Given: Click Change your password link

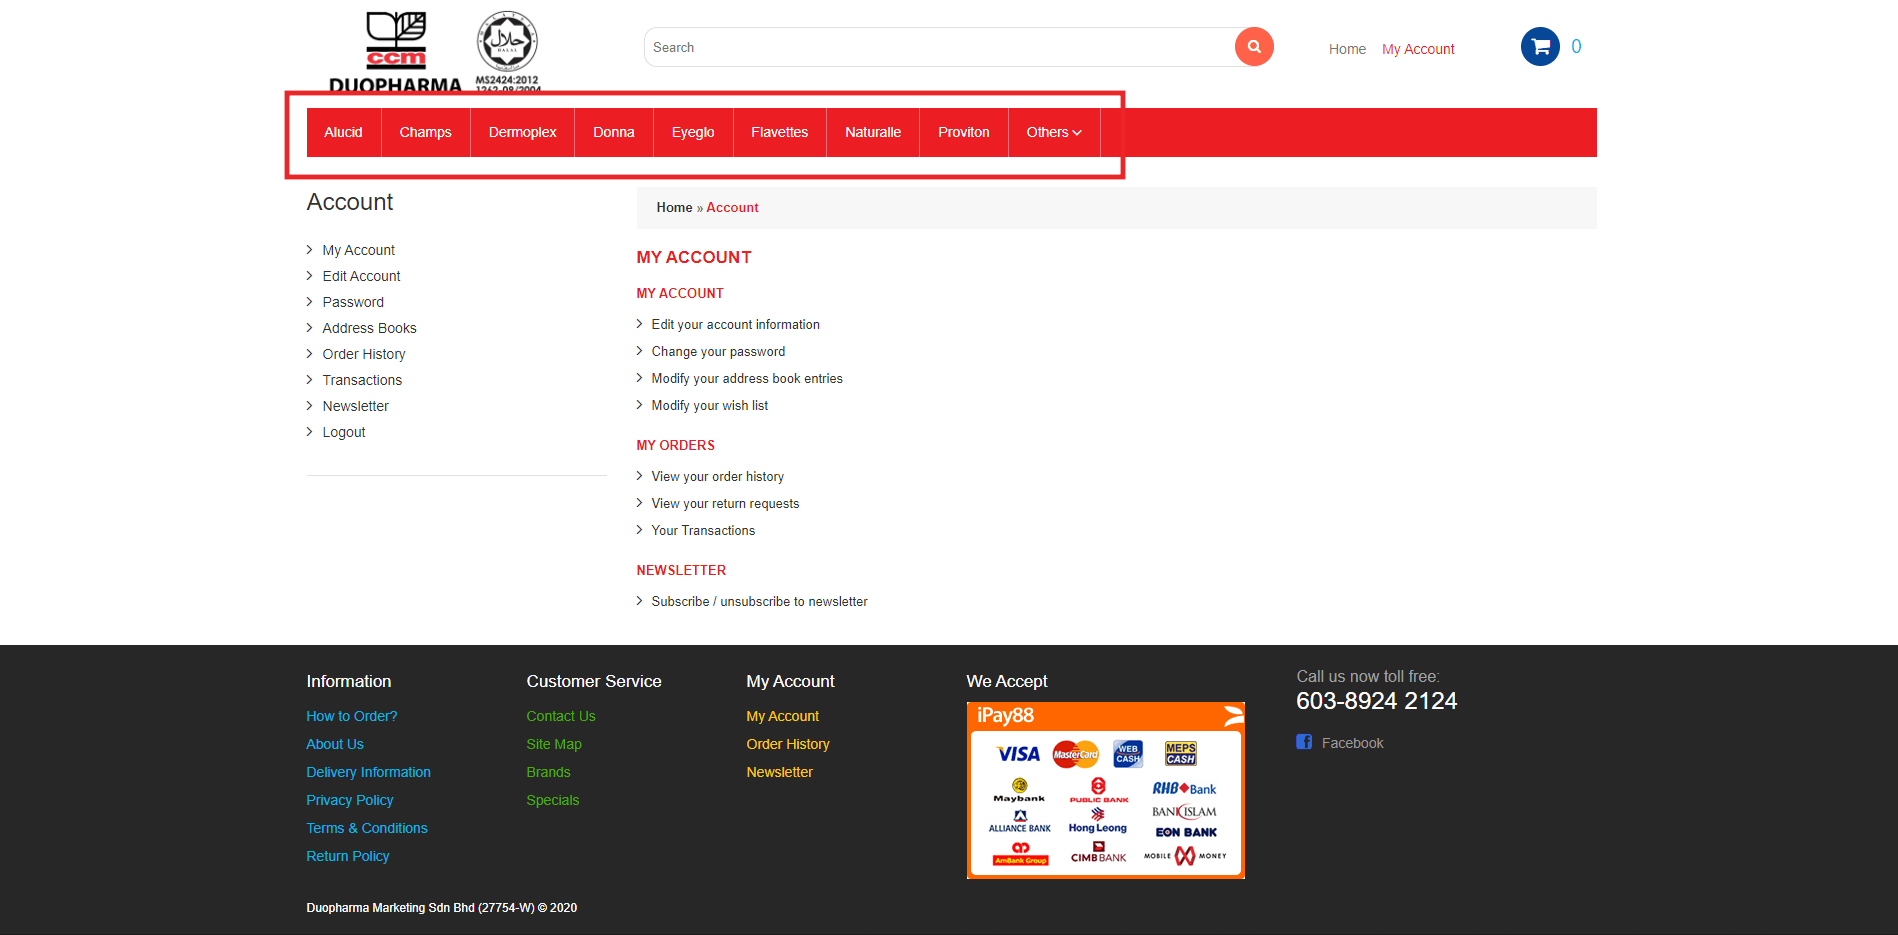Looking at the screenshot, I should 718,352.
